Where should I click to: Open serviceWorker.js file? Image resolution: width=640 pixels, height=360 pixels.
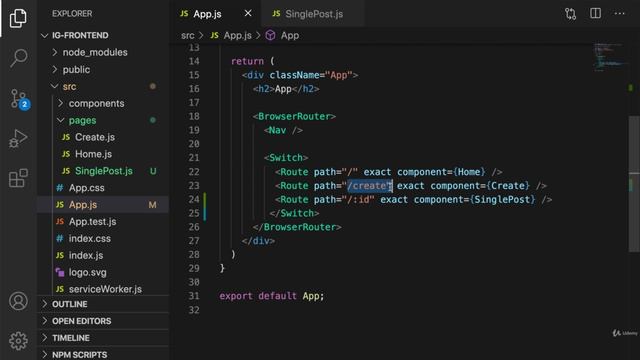tap(105, 289)
